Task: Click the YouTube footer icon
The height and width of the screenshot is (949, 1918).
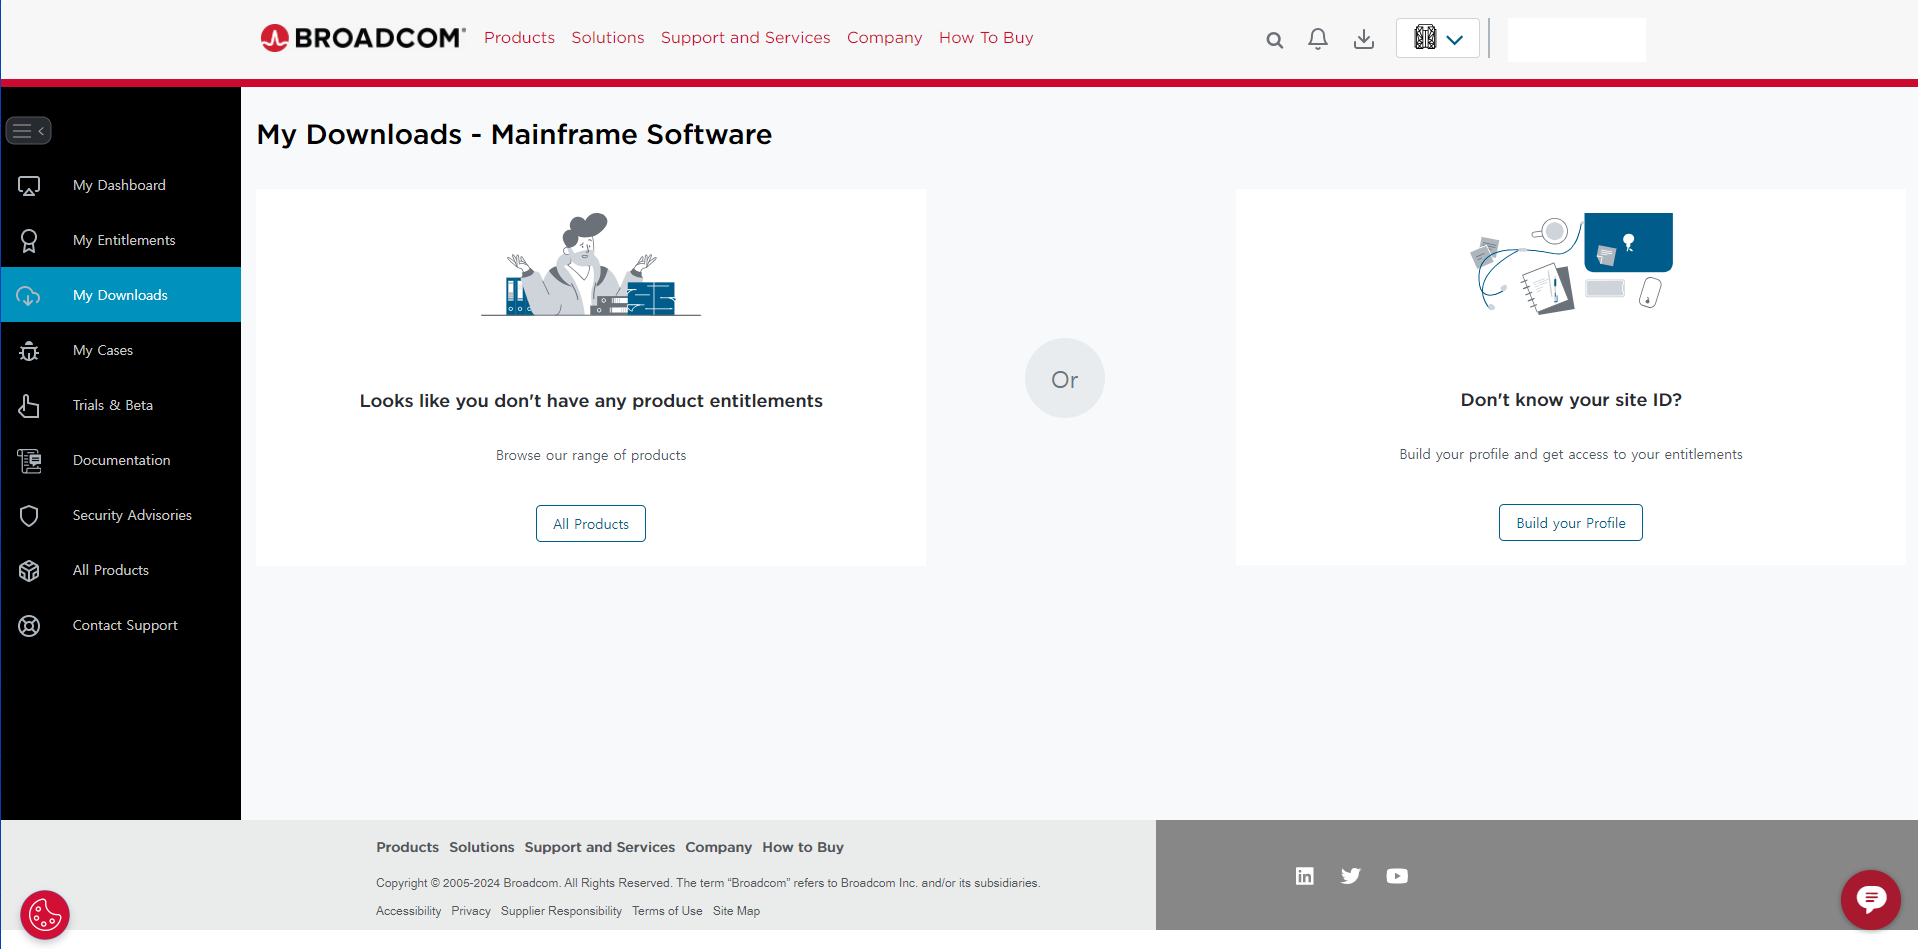Action: (x=1397, y=876)
